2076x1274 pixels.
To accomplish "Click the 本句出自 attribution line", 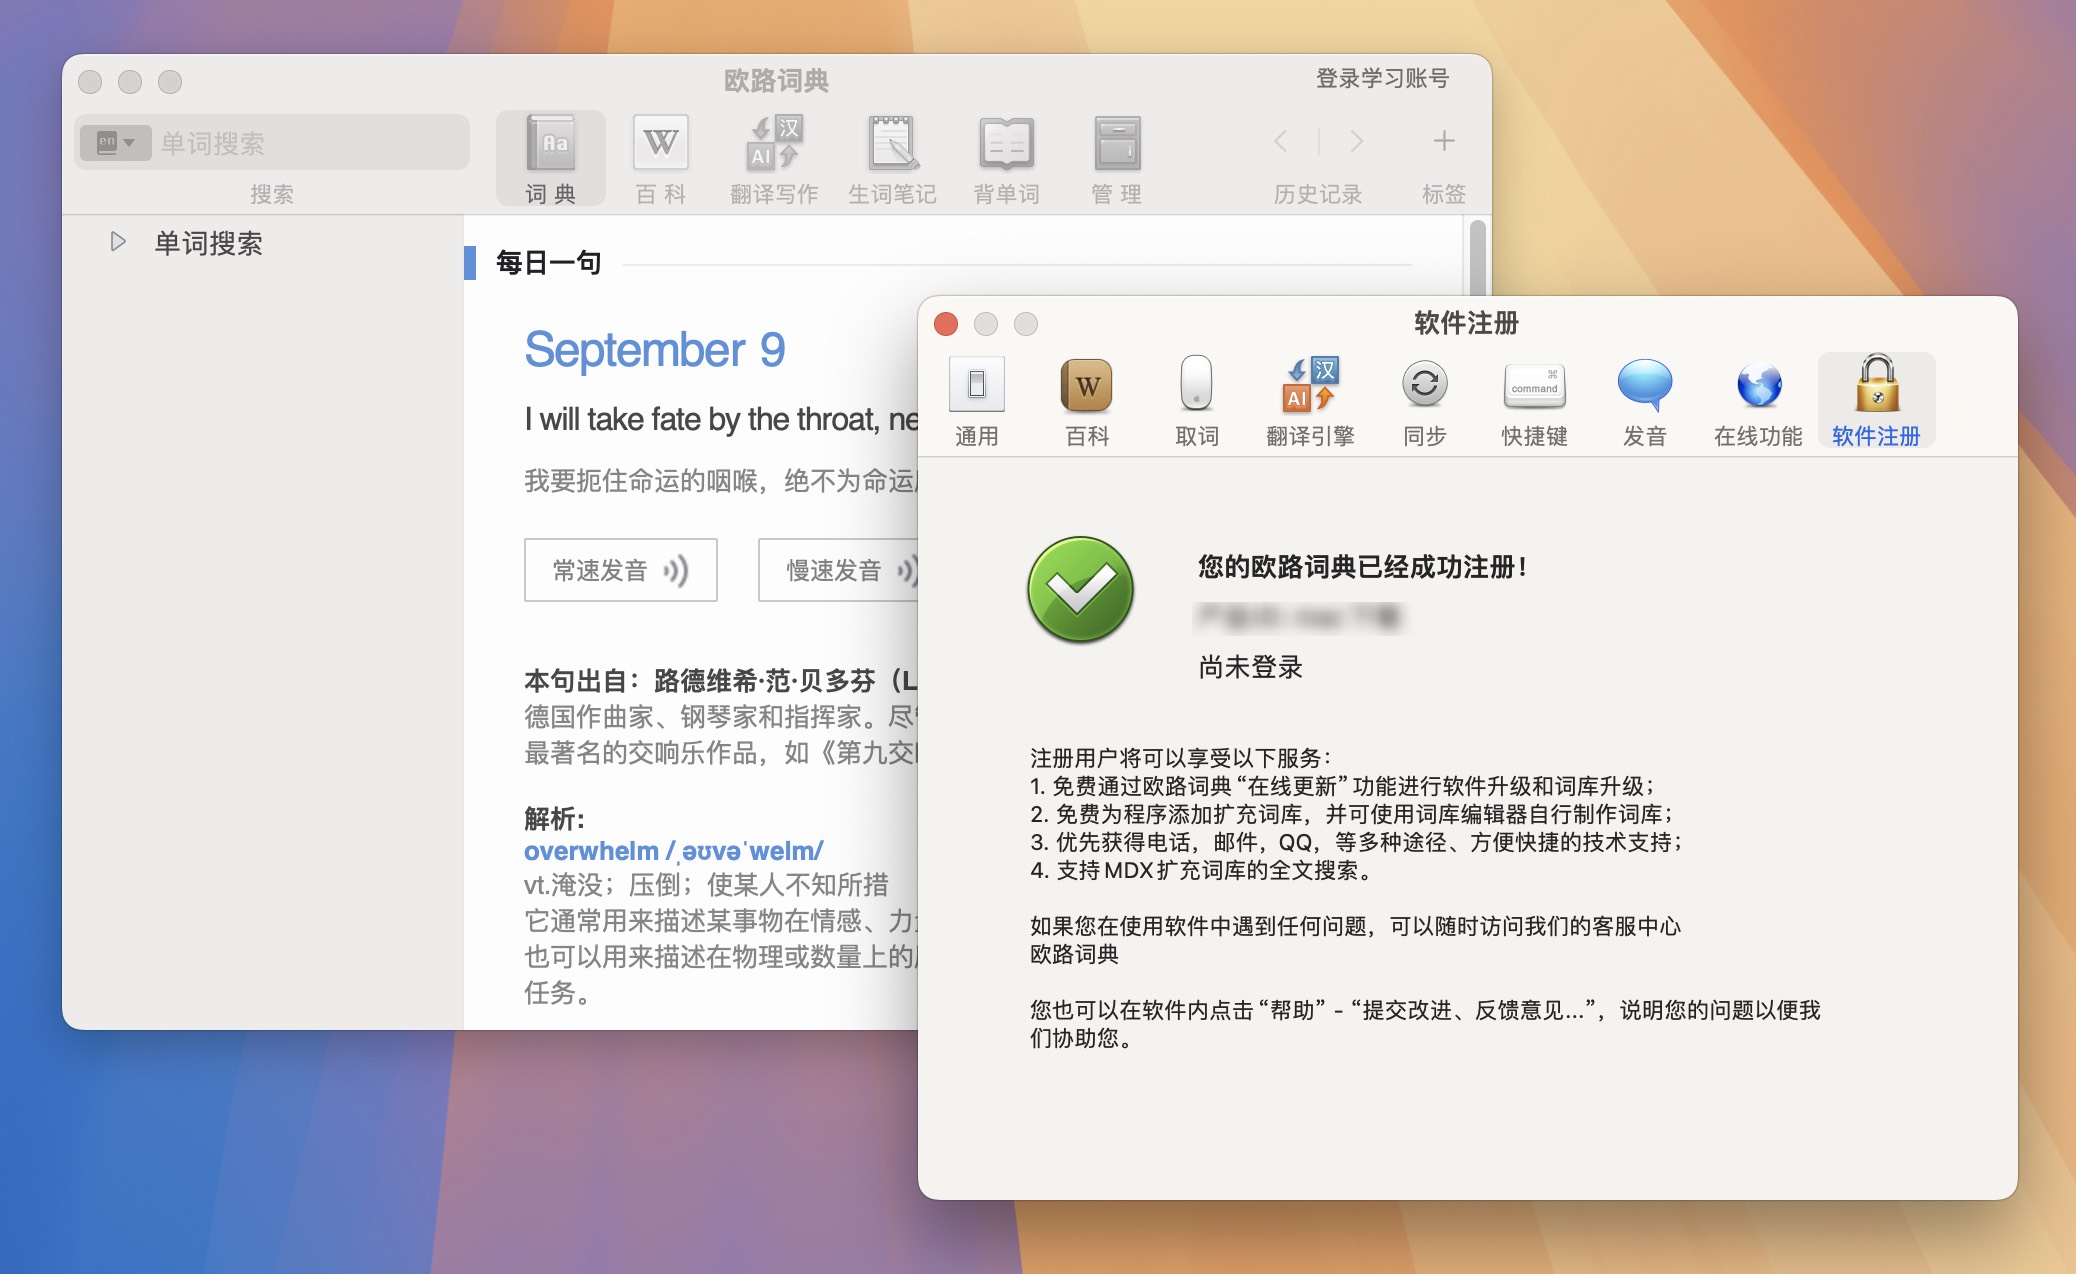I will tap(720, 681).
